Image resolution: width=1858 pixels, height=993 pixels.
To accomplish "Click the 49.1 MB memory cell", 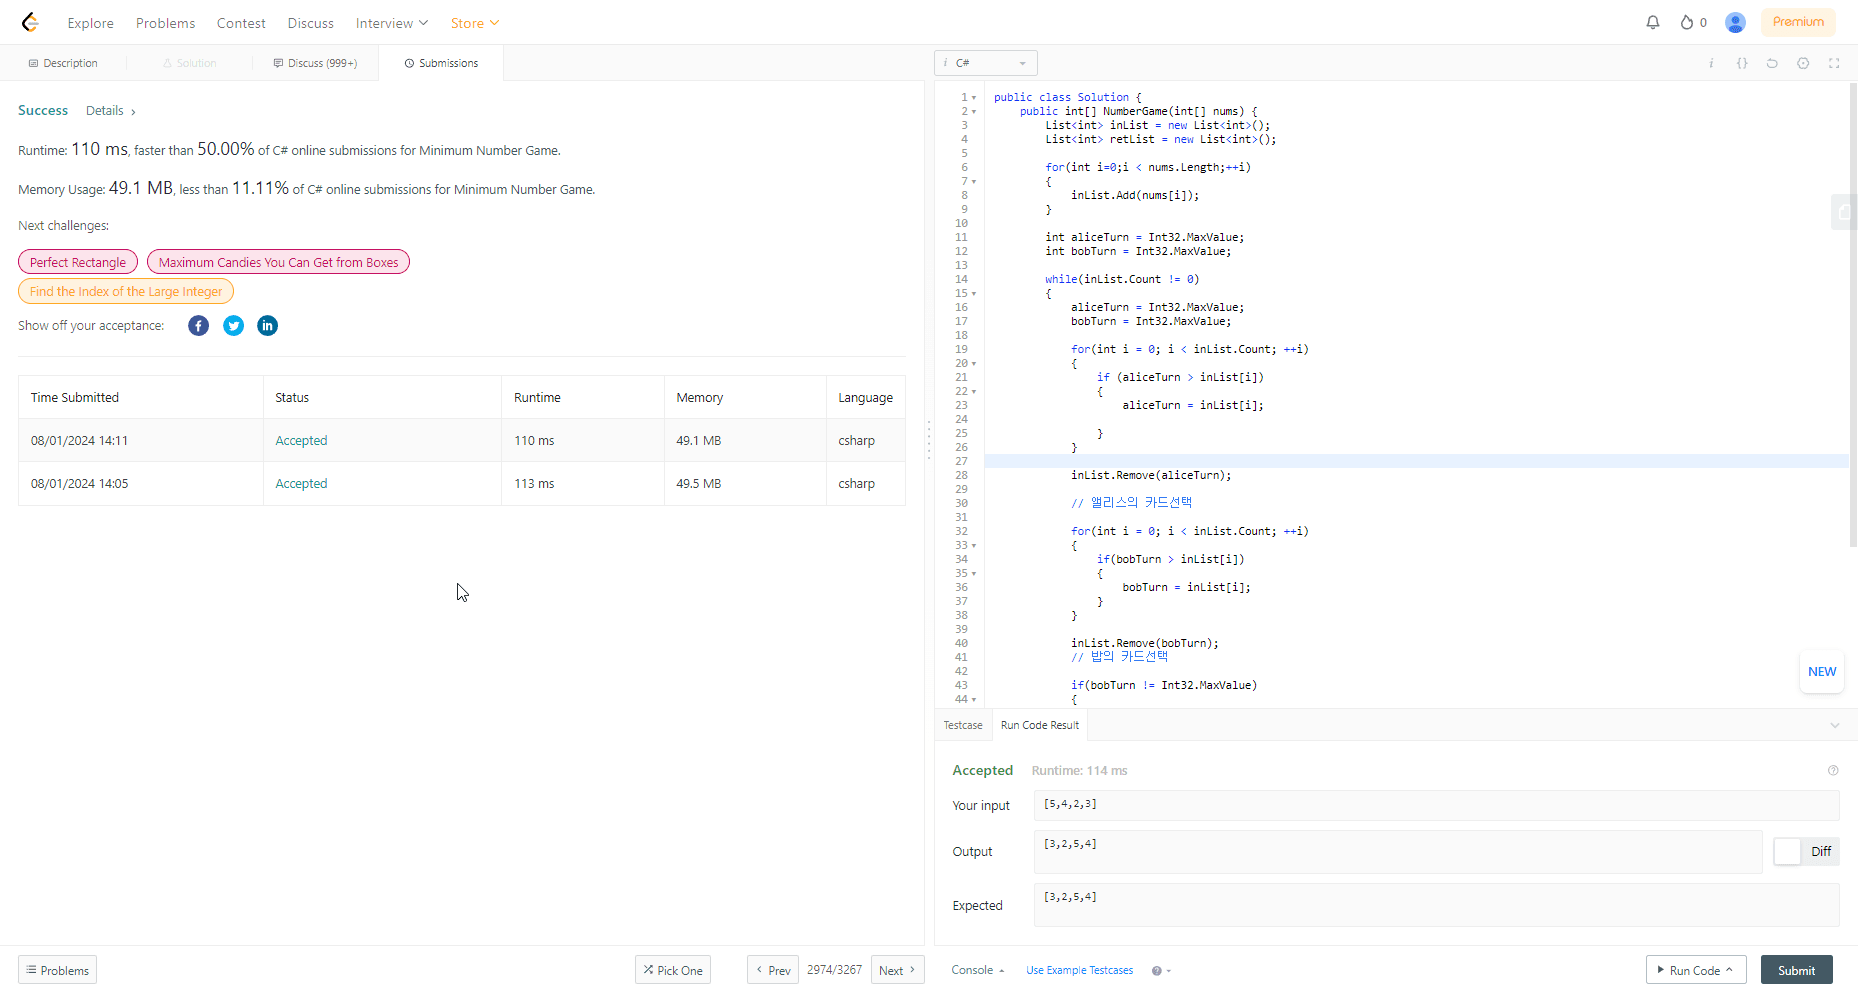I will 745,440.
